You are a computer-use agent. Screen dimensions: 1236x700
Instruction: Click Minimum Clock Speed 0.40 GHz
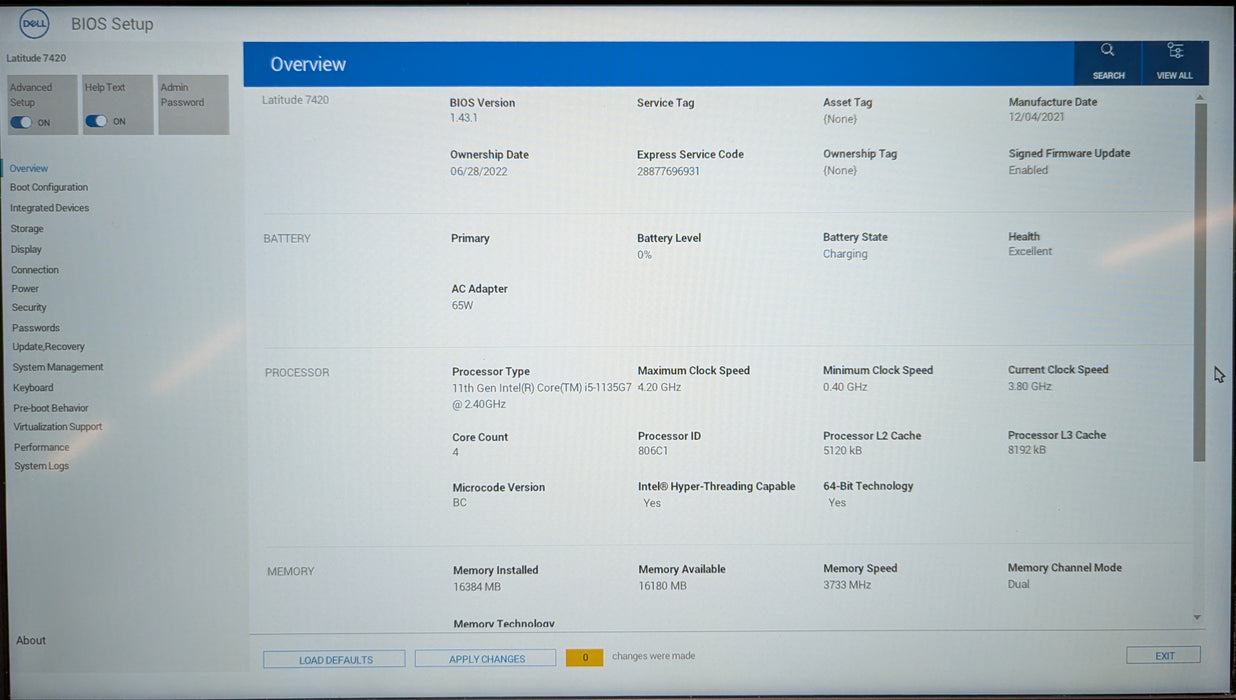(x=845, y=387)
